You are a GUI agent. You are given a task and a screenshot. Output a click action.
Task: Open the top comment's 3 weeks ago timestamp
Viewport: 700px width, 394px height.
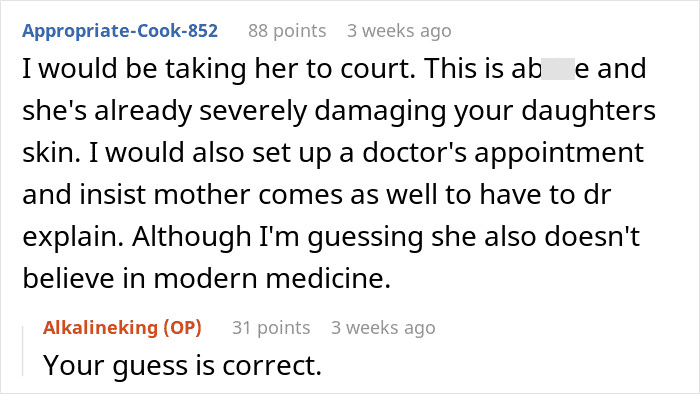click(399, 31)
